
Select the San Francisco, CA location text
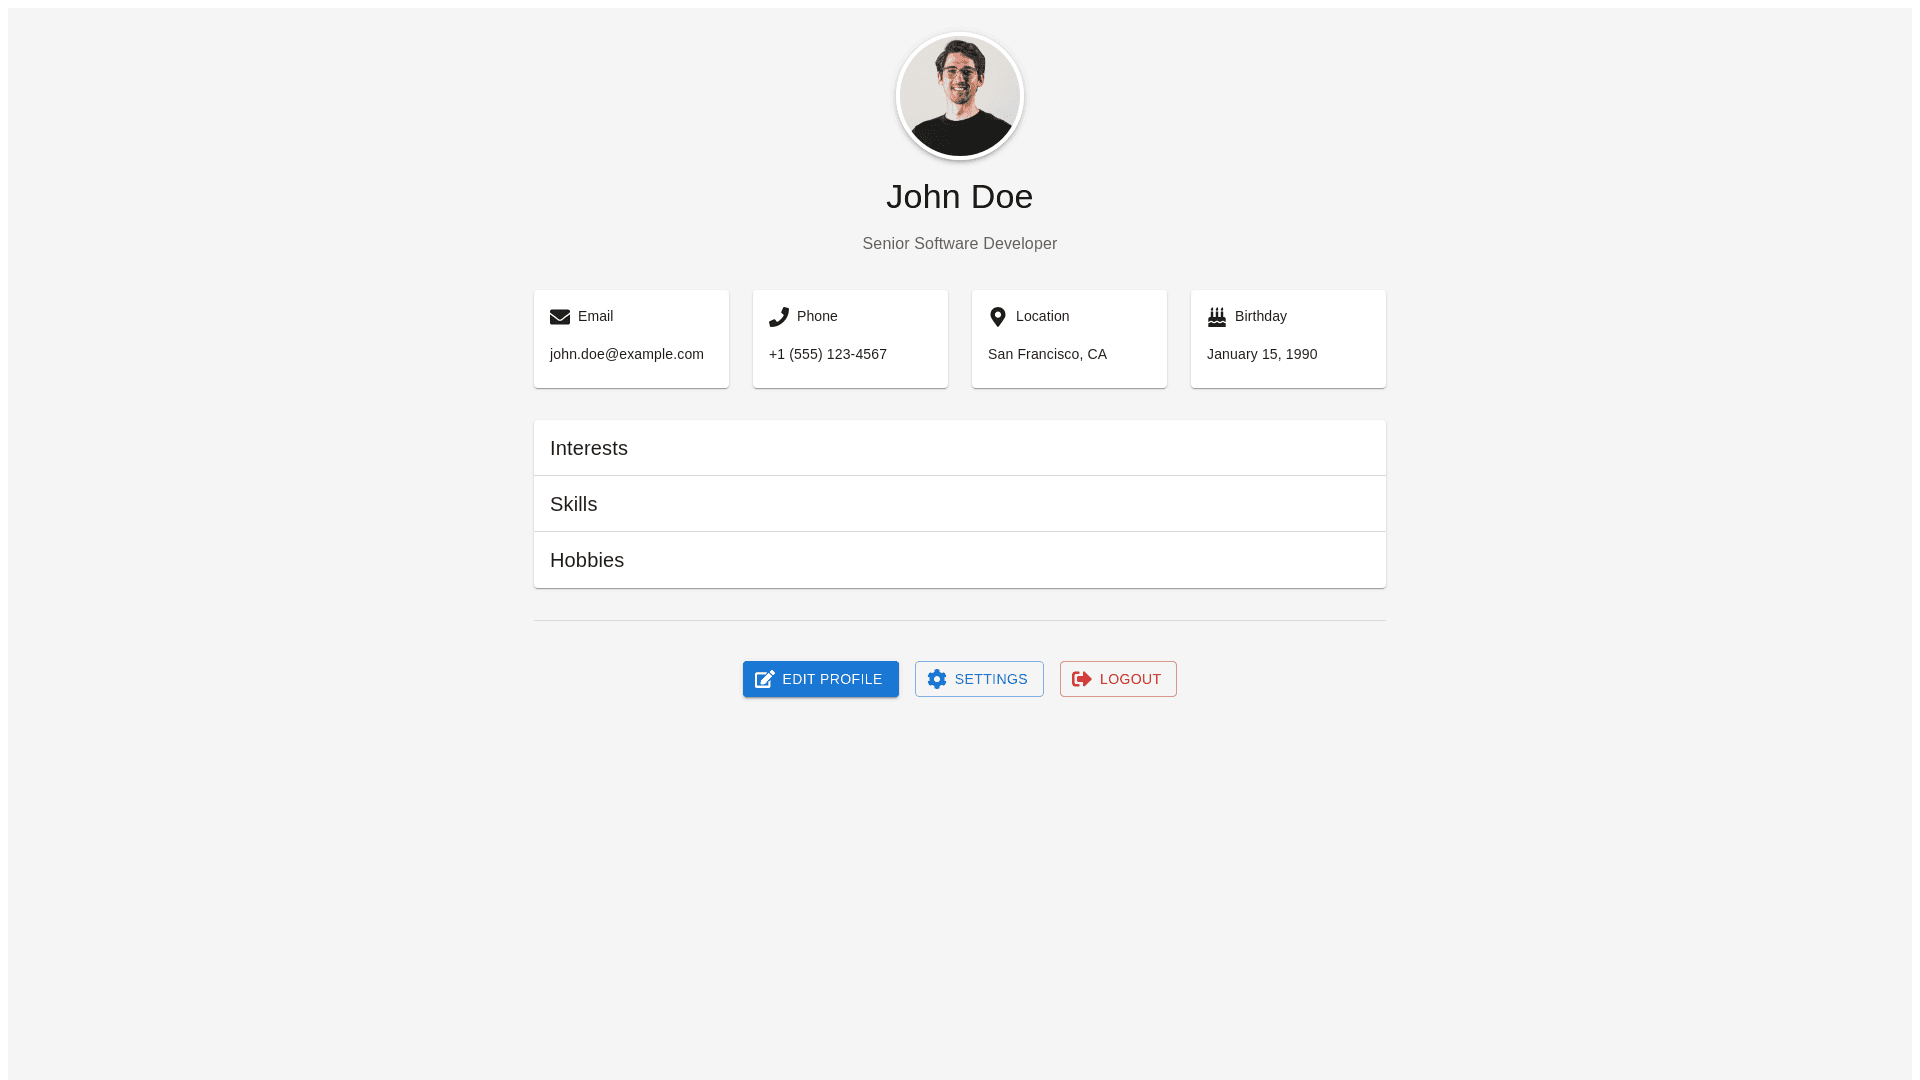pyautogui.click(x=1047, y=354)
